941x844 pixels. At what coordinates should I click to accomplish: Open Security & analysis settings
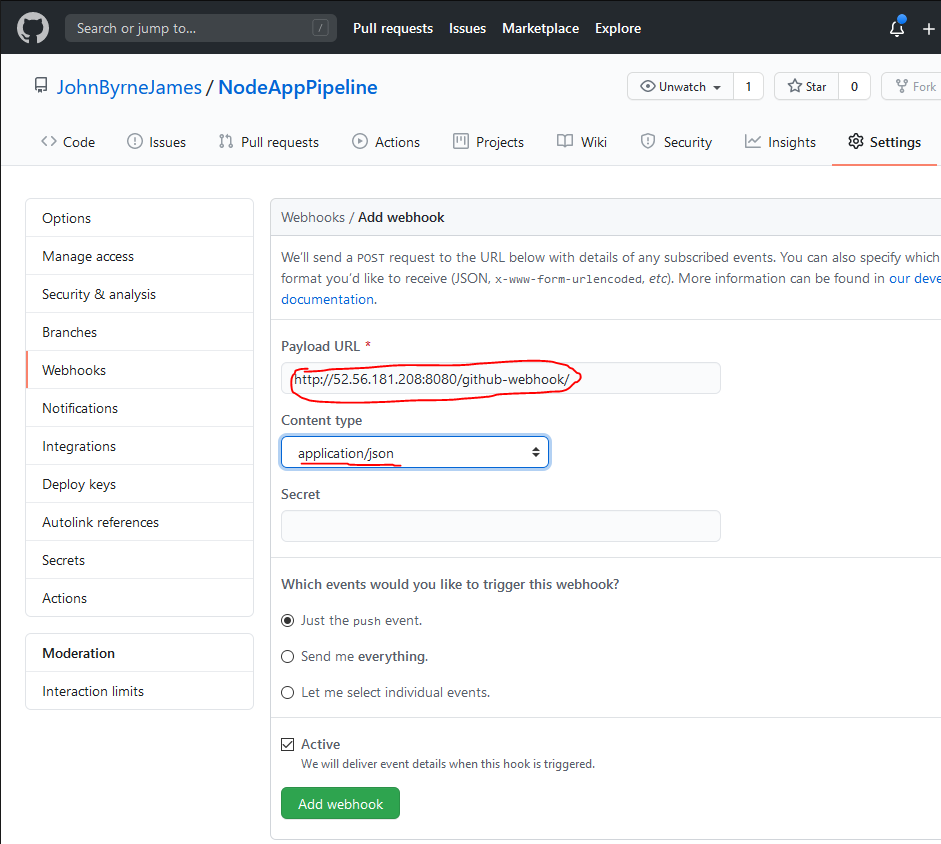coord(139,294)
